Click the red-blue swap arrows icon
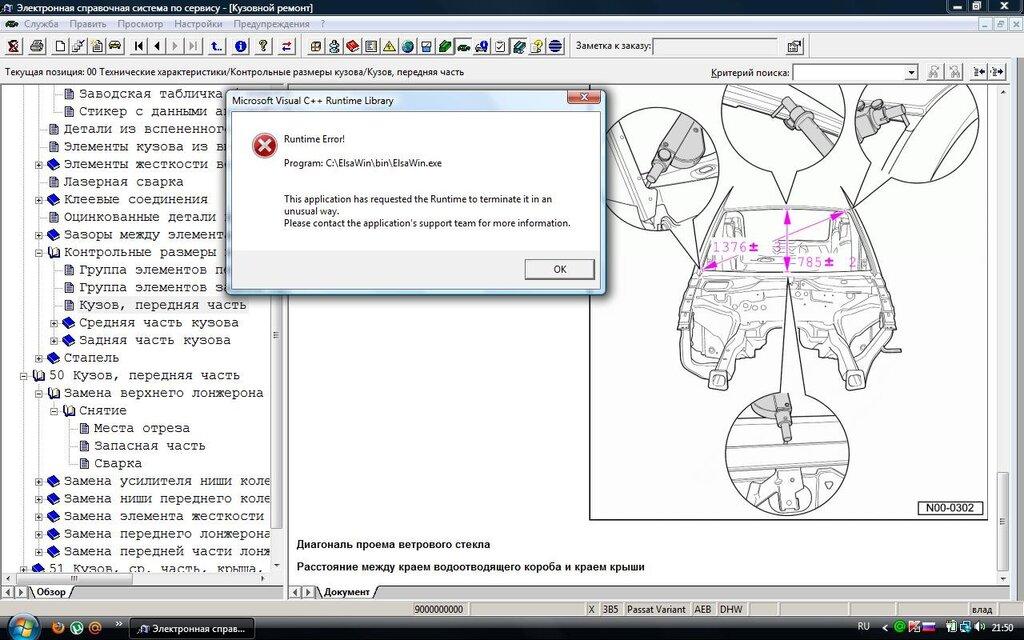 tap(287, 46)
